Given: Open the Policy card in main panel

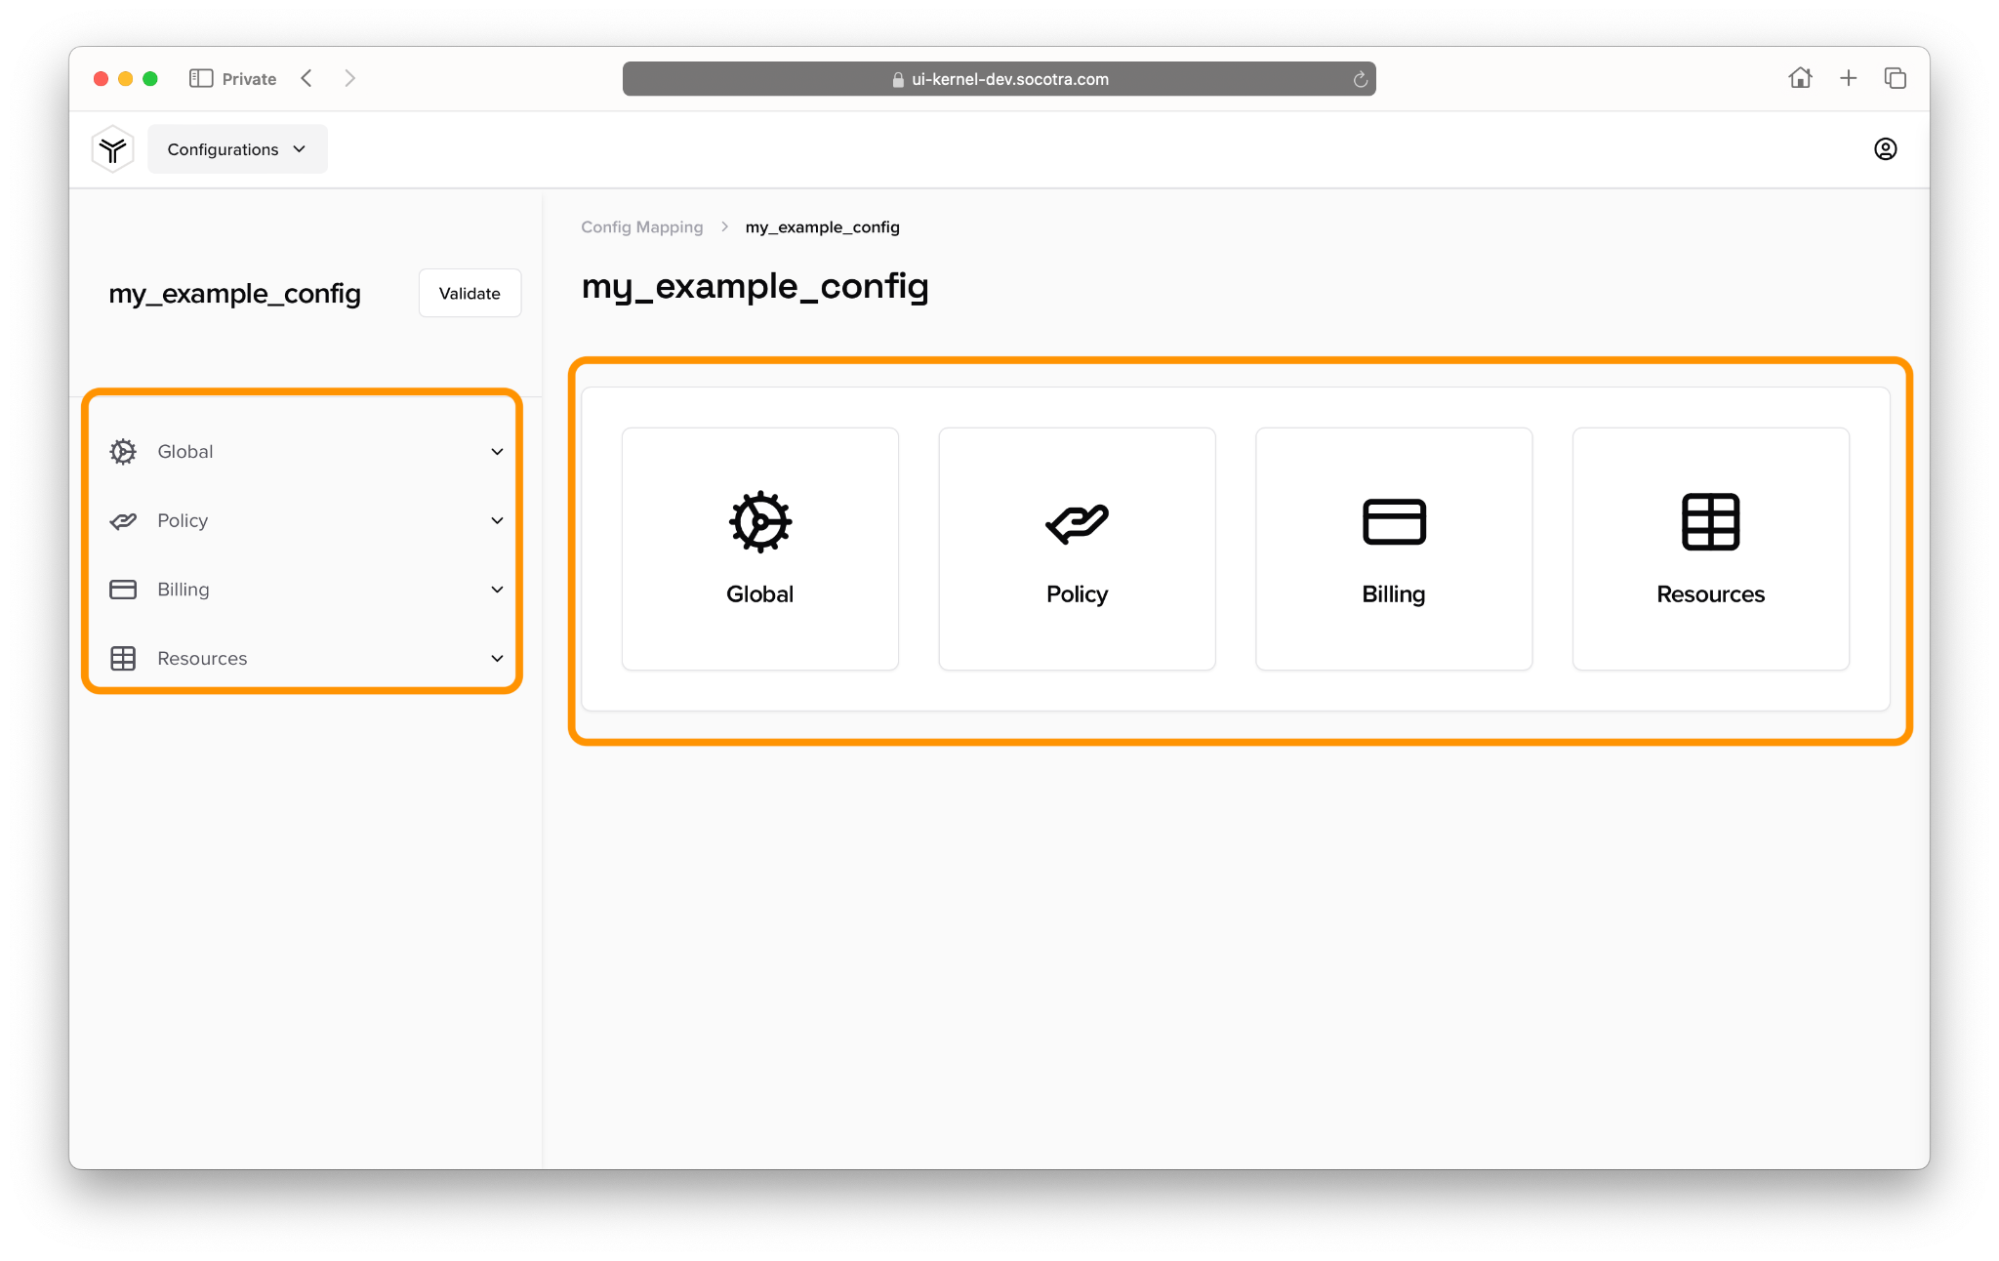Looking at the screenshot, I should [1076, 549].
